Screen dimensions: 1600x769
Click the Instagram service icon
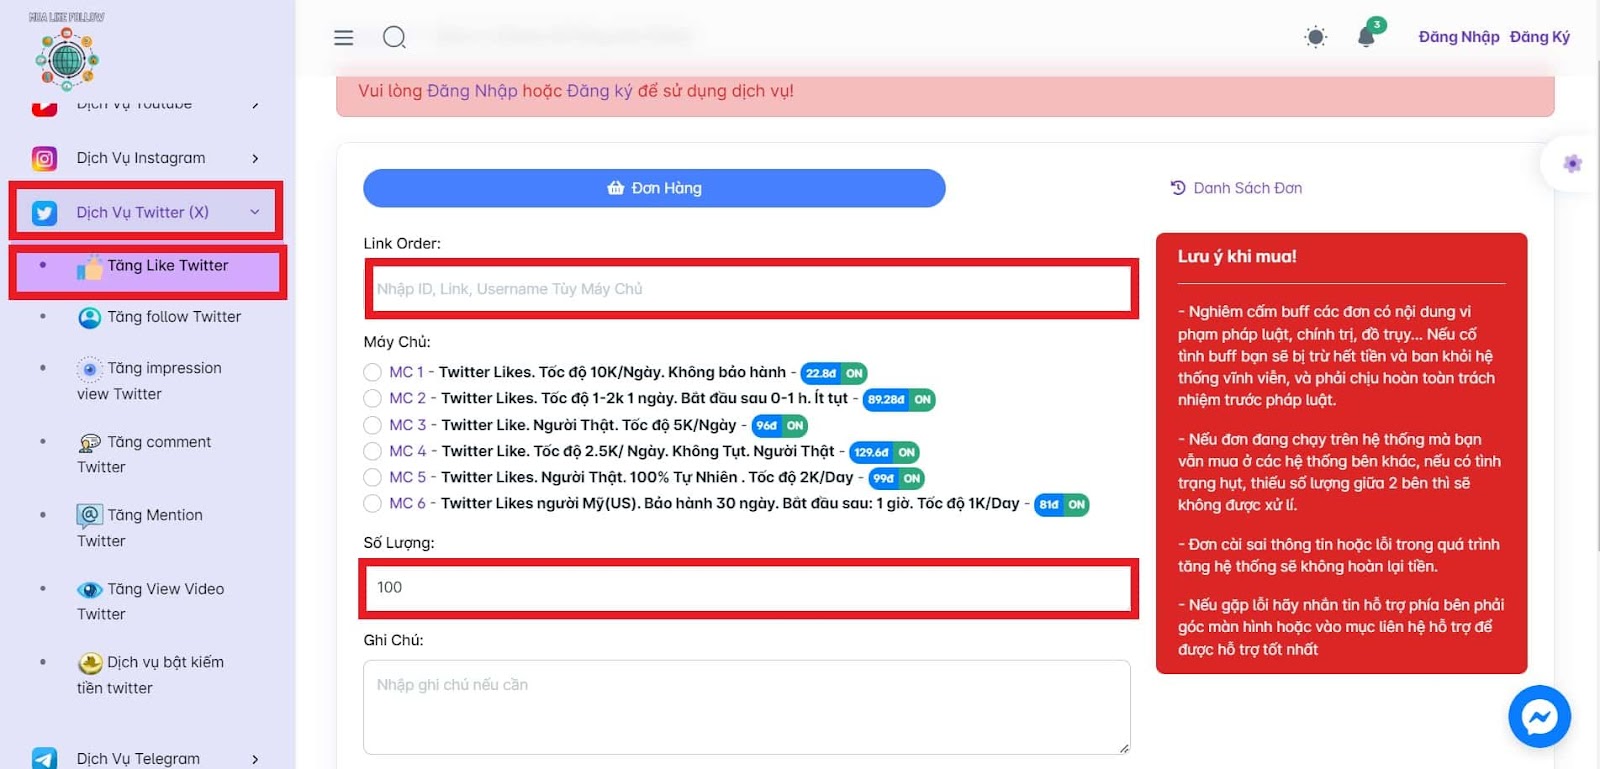point(44,158)
